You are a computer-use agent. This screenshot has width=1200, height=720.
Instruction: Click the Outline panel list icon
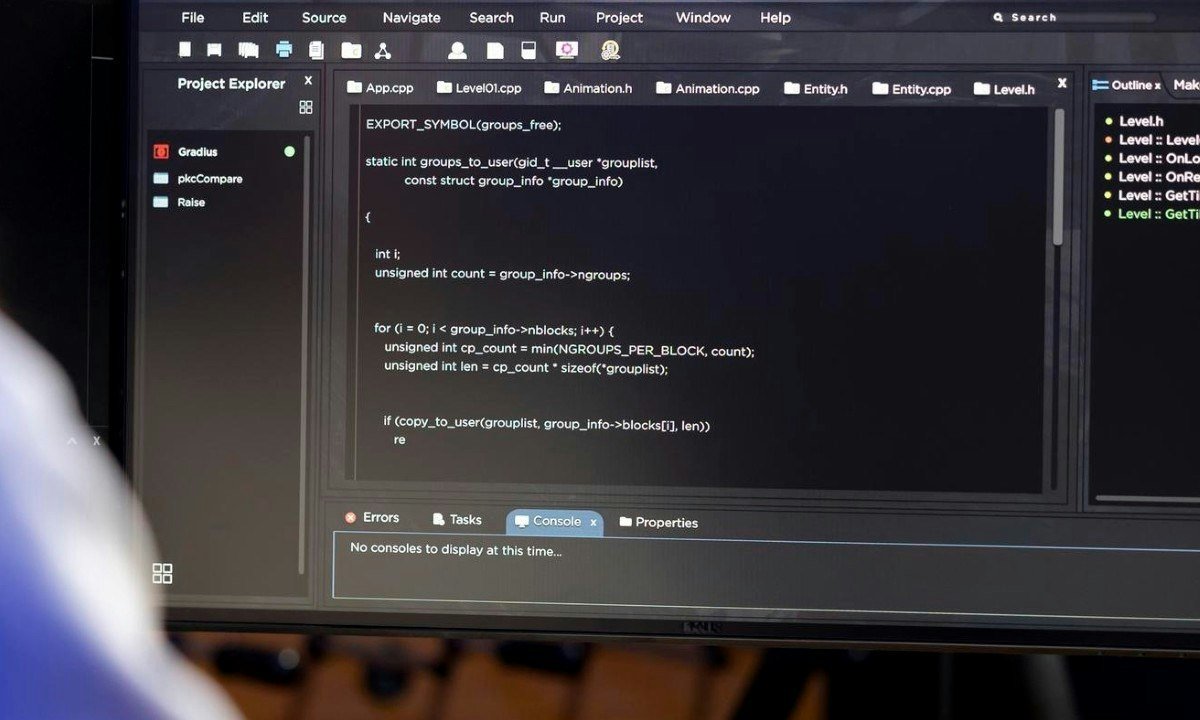pos(1100,85)
